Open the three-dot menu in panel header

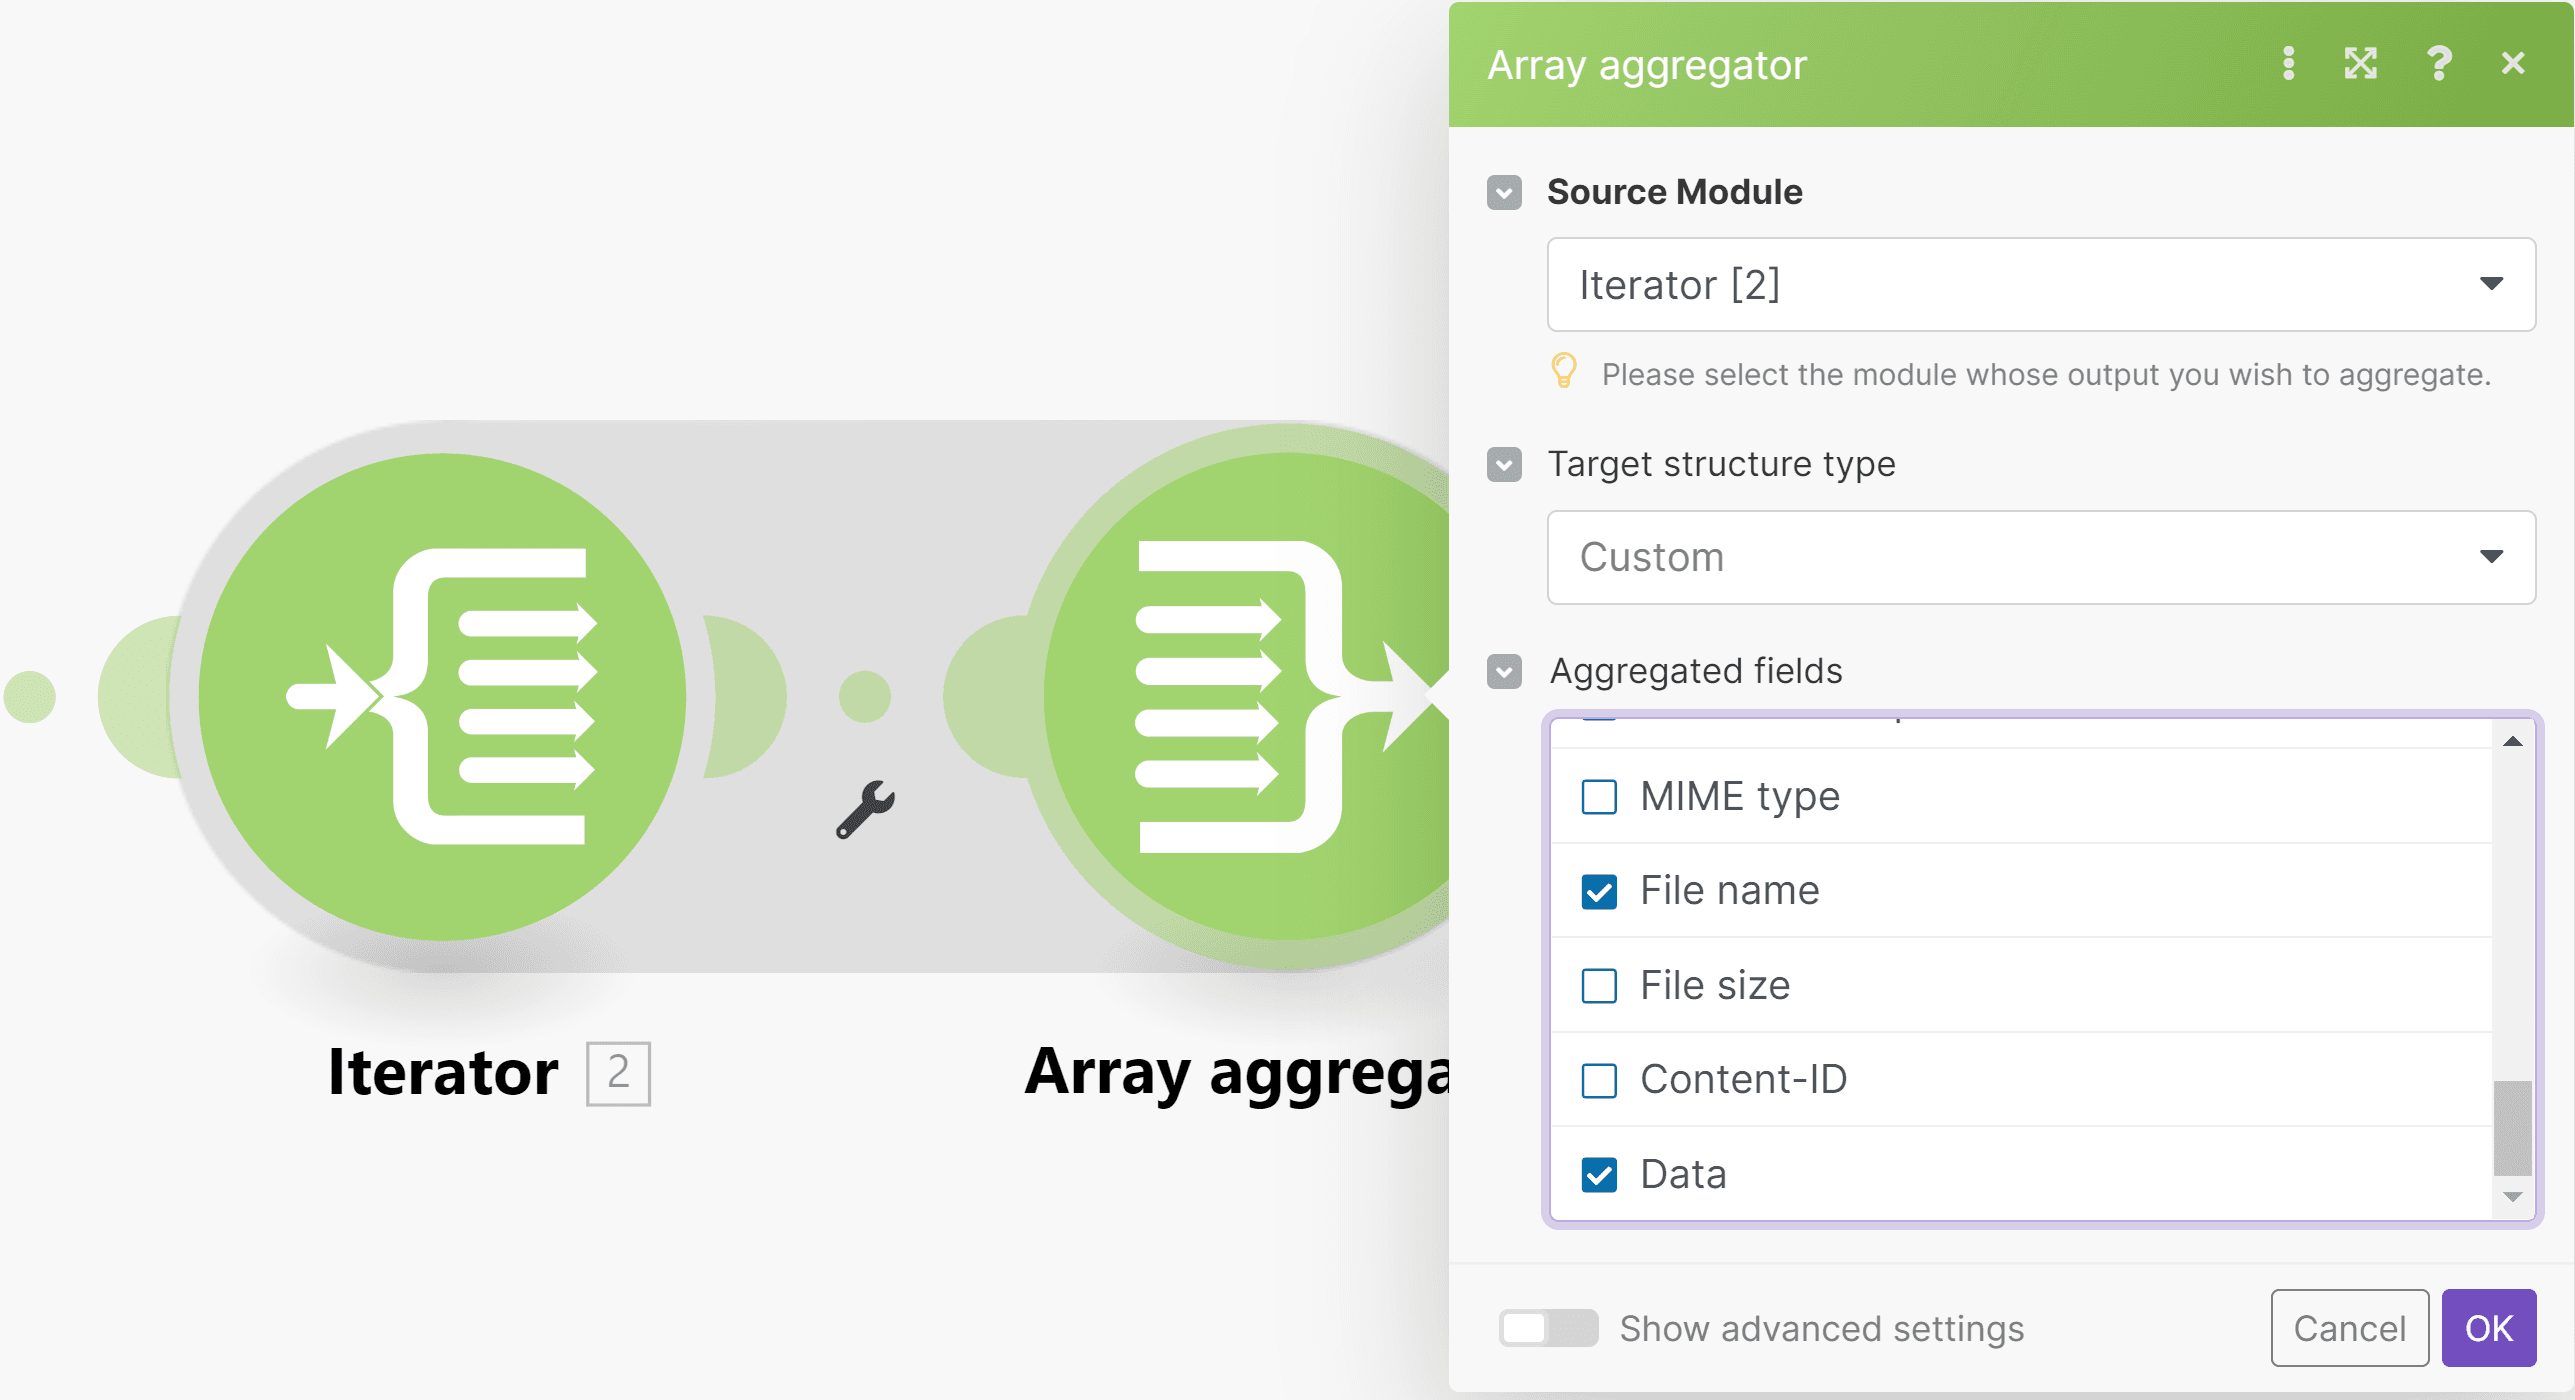pos(2288,63)
